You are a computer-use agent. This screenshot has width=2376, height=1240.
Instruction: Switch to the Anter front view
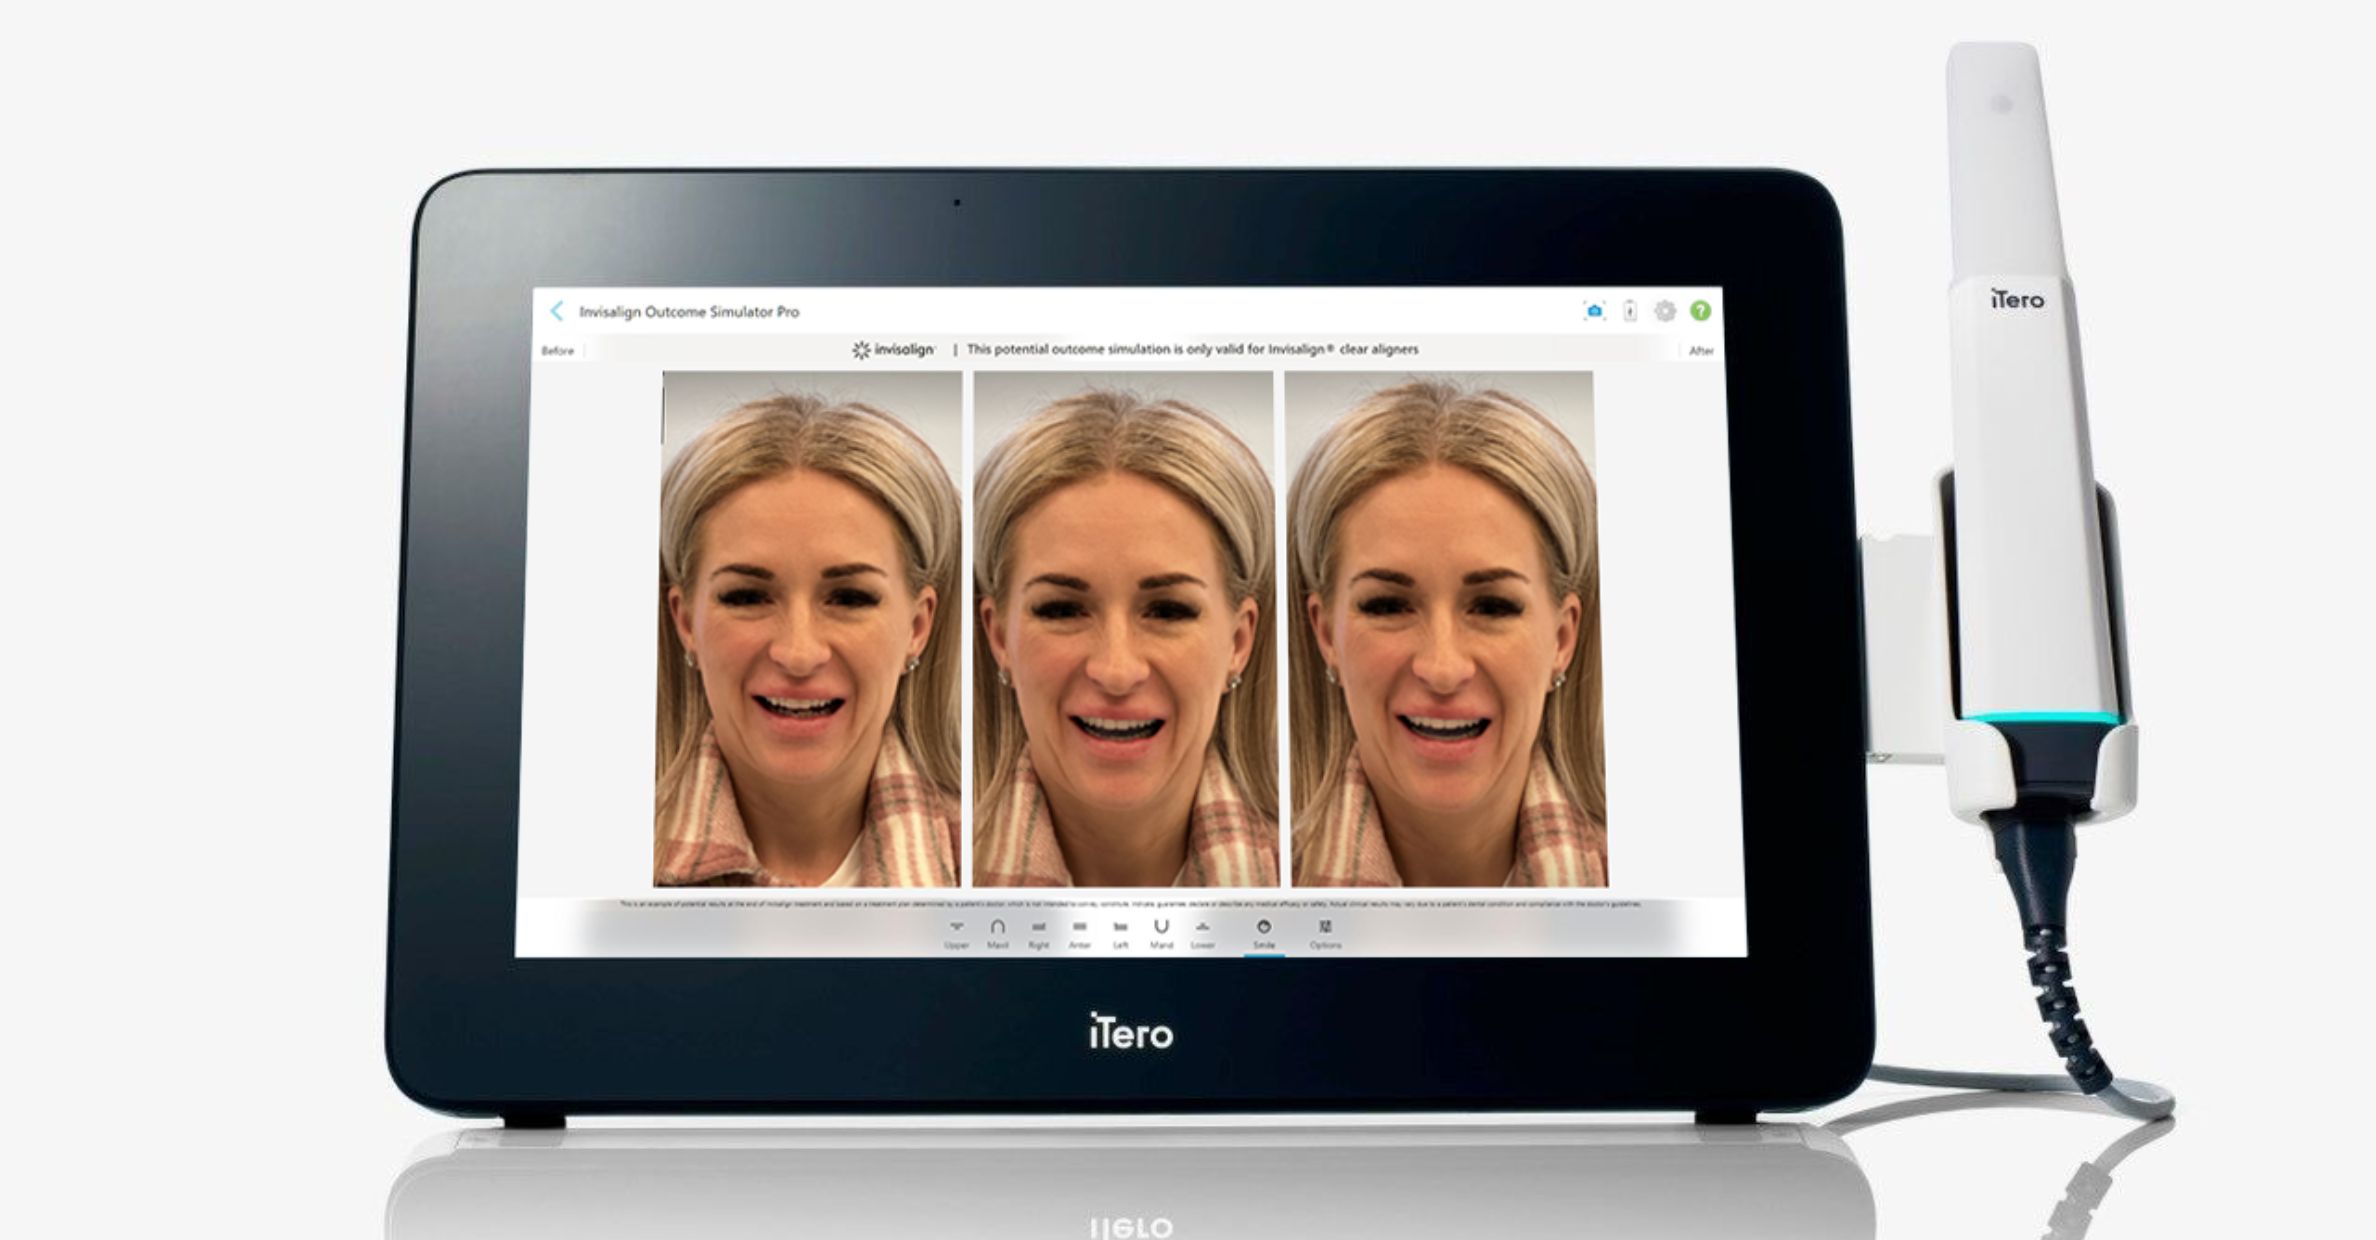click(1079, 934)
